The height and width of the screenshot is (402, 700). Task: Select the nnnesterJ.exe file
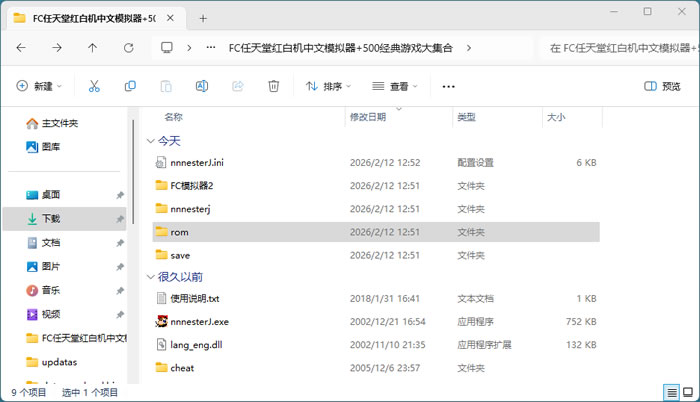(x=199, y=322)
